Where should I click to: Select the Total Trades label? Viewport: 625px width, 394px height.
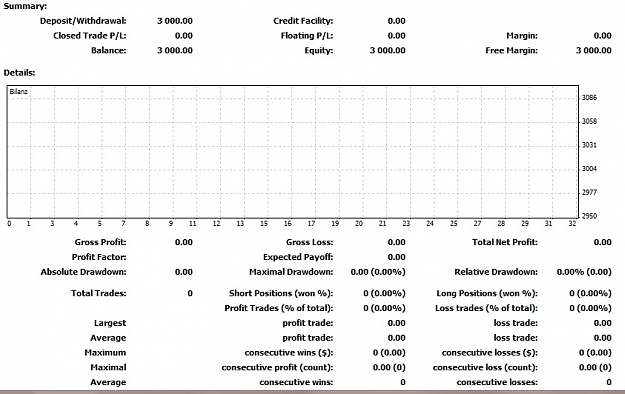[x=98, y=294]
